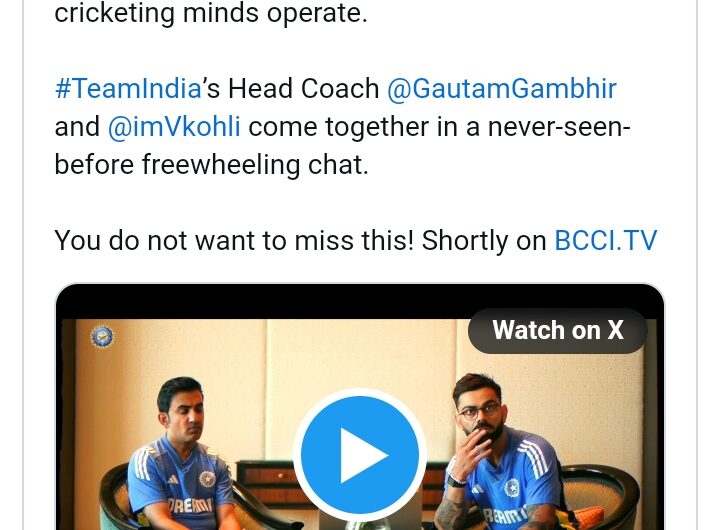
Task: Open the #TeamIndia hashtag
Action: 128,89
